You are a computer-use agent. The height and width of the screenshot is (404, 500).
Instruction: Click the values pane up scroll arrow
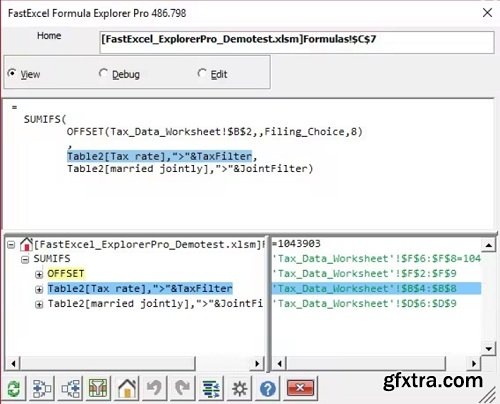[x=488, y=246]
